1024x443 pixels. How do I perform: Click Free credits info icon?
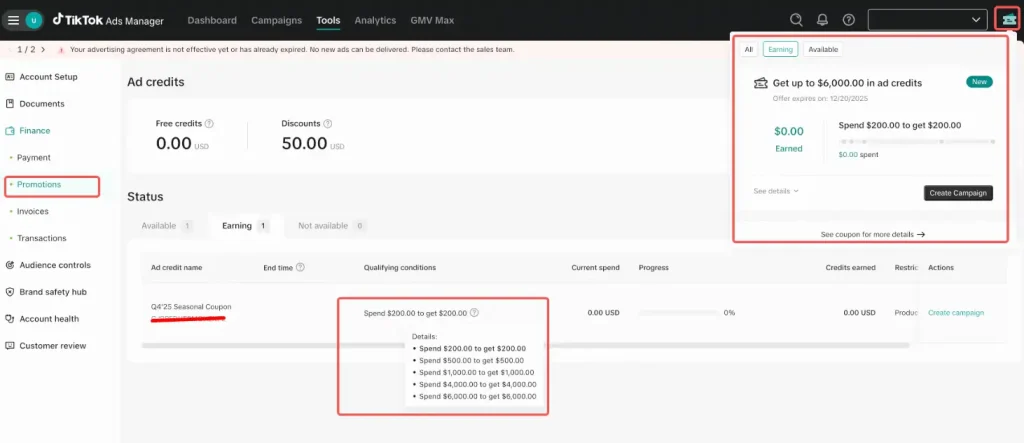[209, 123]
